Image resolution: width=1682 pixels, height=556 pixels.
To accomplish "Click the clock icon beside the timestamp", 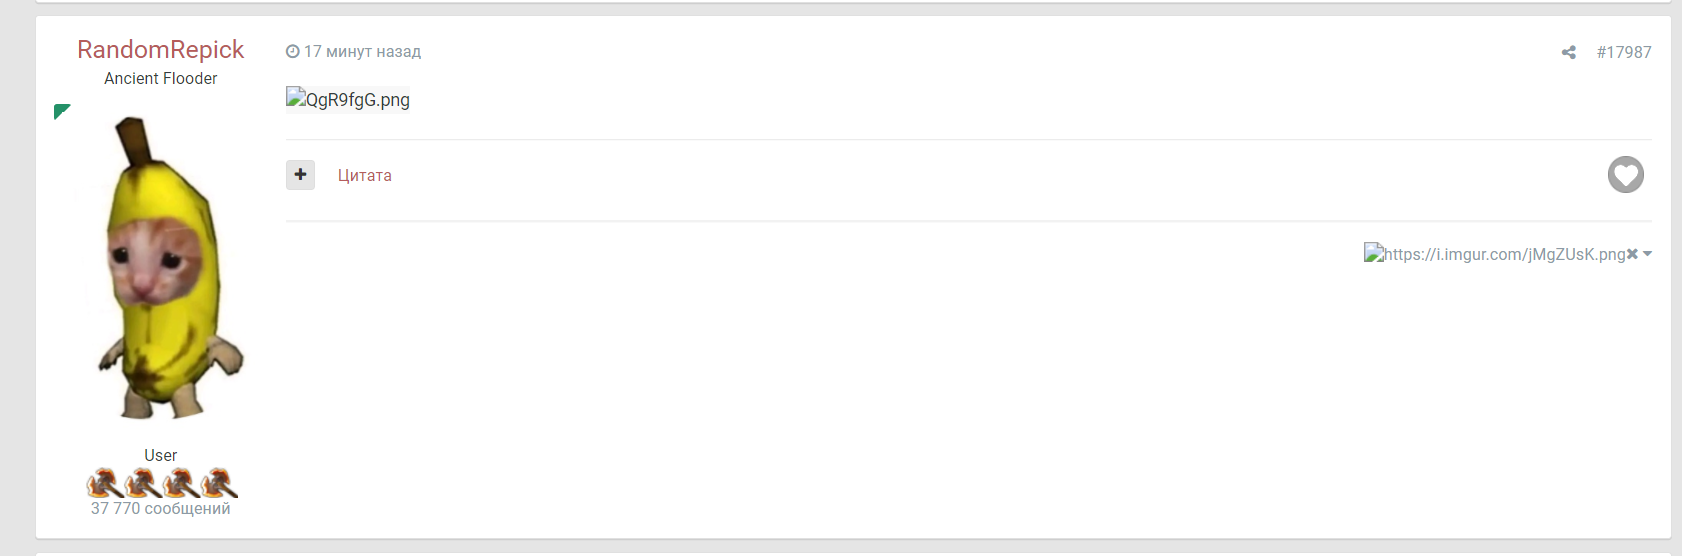I will tap(292, 52).
